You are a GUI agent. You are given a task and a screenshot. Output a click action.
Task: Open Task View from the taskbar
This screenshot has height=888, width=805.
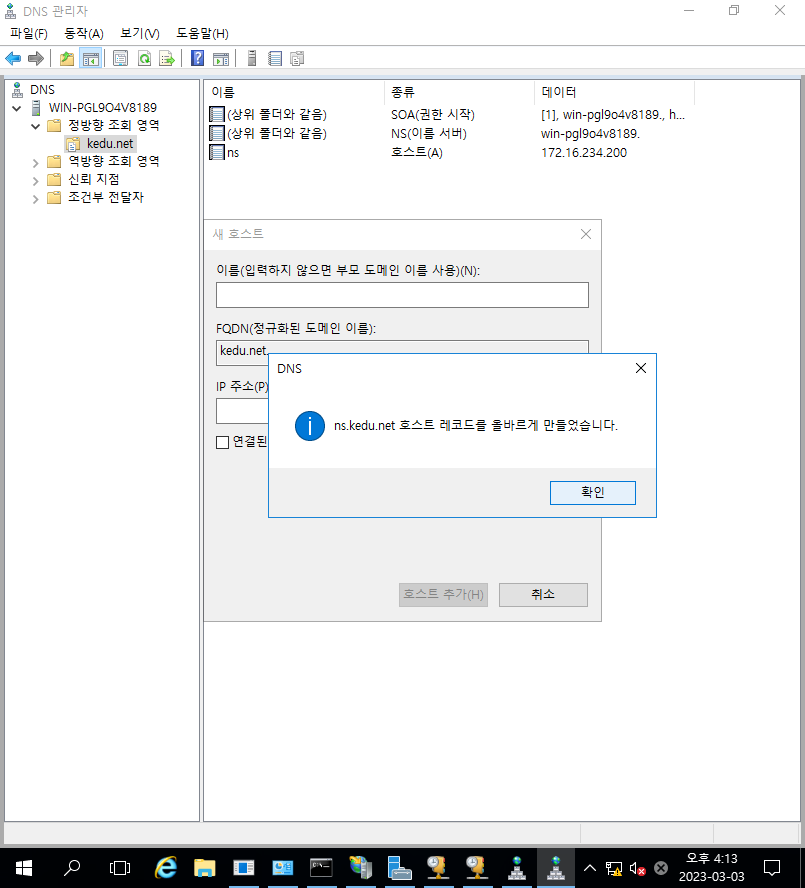(120, 868)
